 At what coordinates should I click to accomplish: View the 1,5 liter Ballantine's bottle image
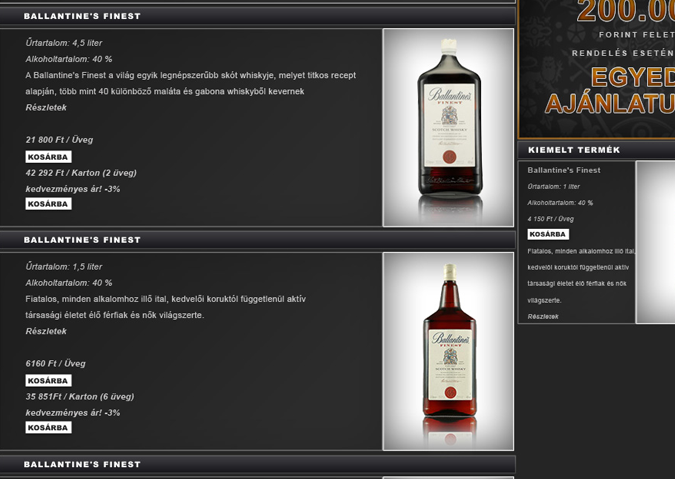(448, 351)
